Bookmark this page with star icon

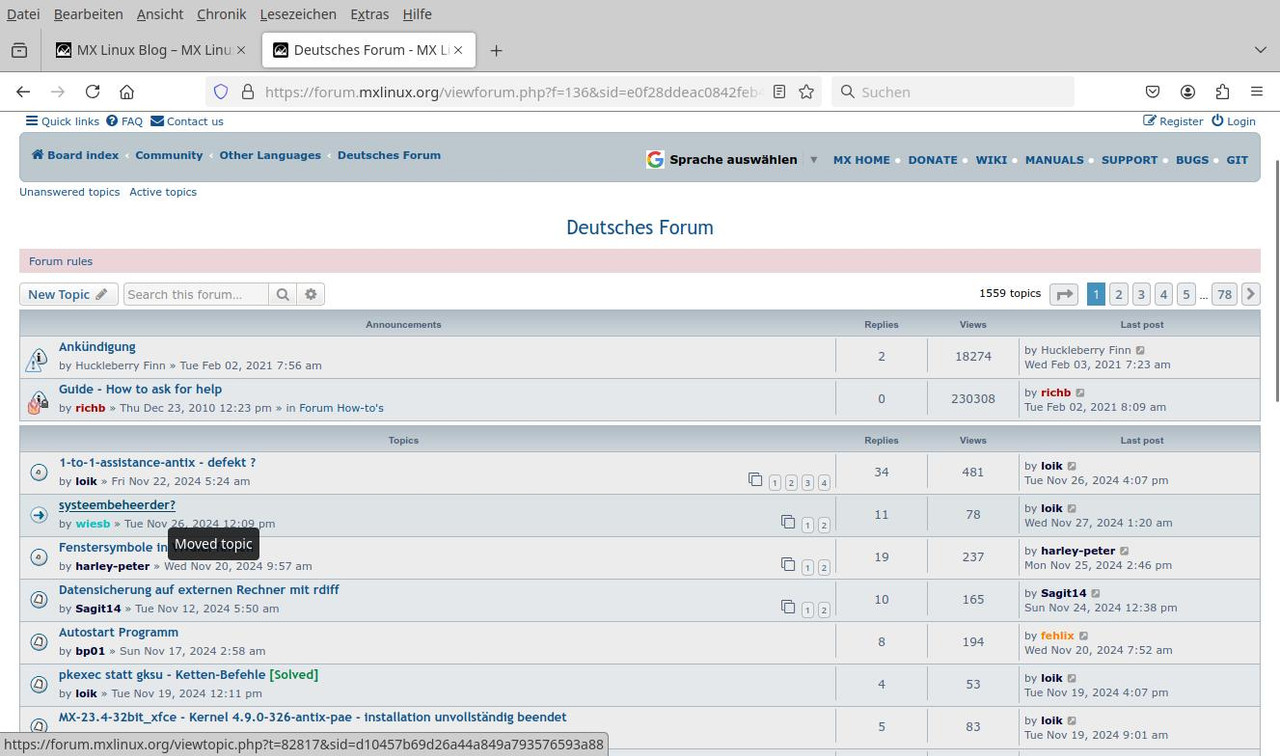tap(806, 91)
